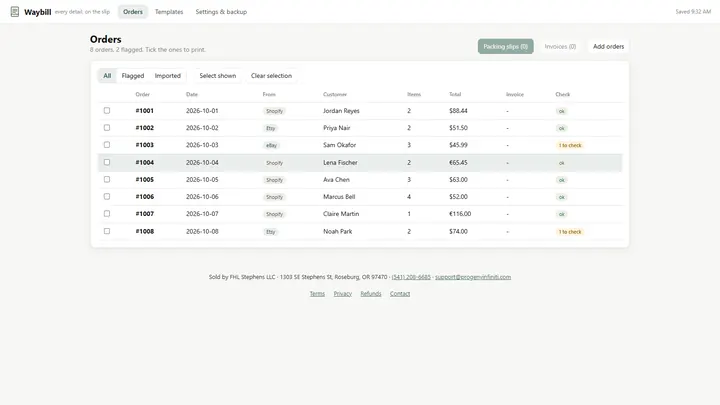Open the Terms footer link
The height and width of the screenshot is (405, 720).
(x=317, y=293)
